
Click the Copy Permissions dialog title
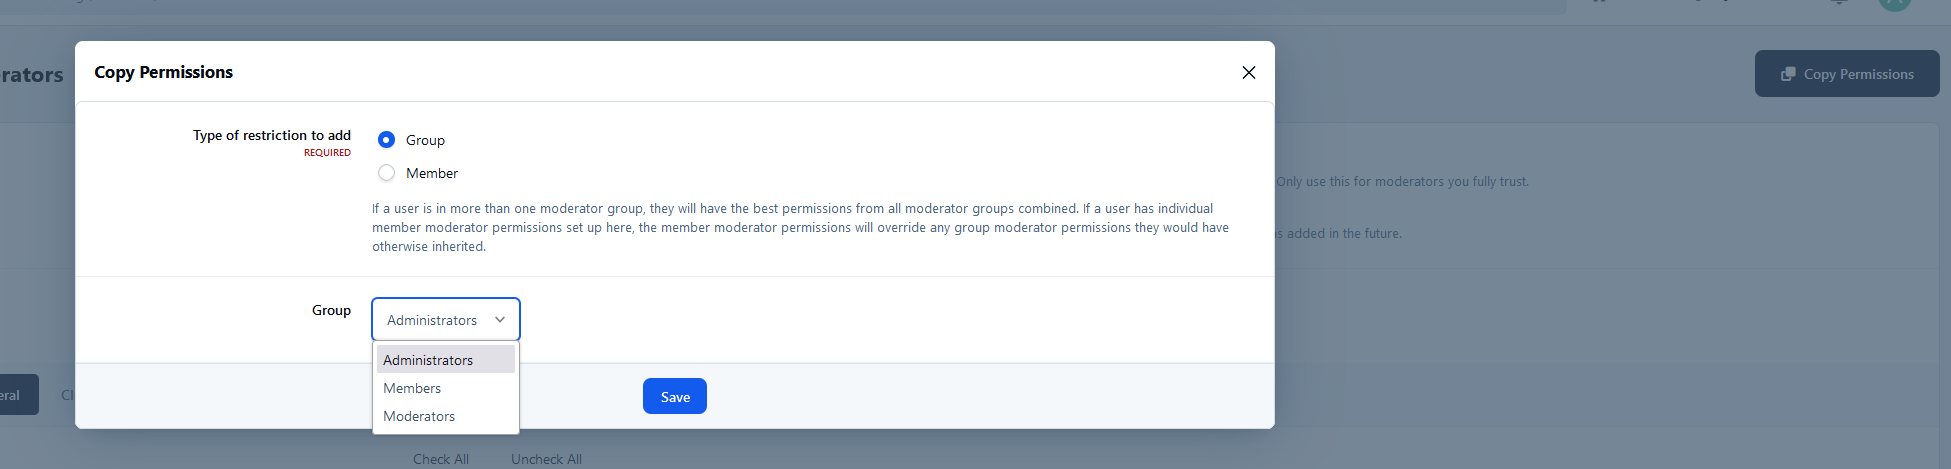pyautogui.click(x=164, y=72)
